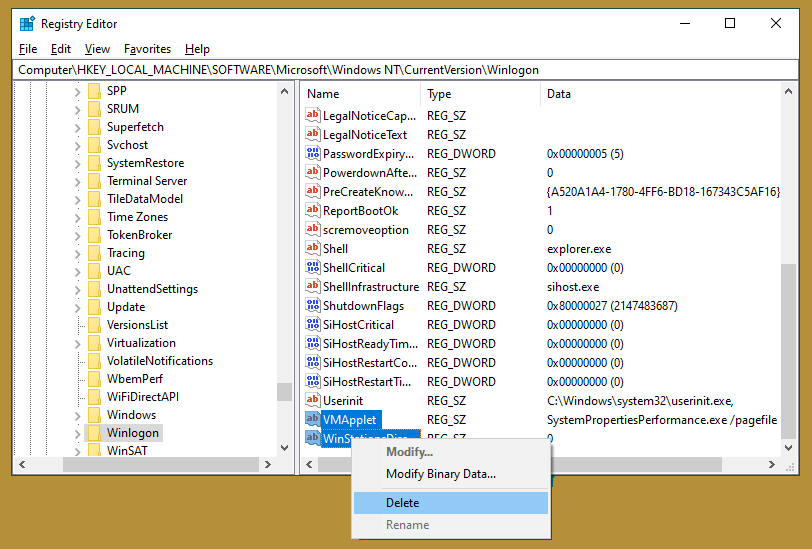Click the VMApplet string value icon
The width and height of the screenshot is (812, 549).
tap(312, 419)
